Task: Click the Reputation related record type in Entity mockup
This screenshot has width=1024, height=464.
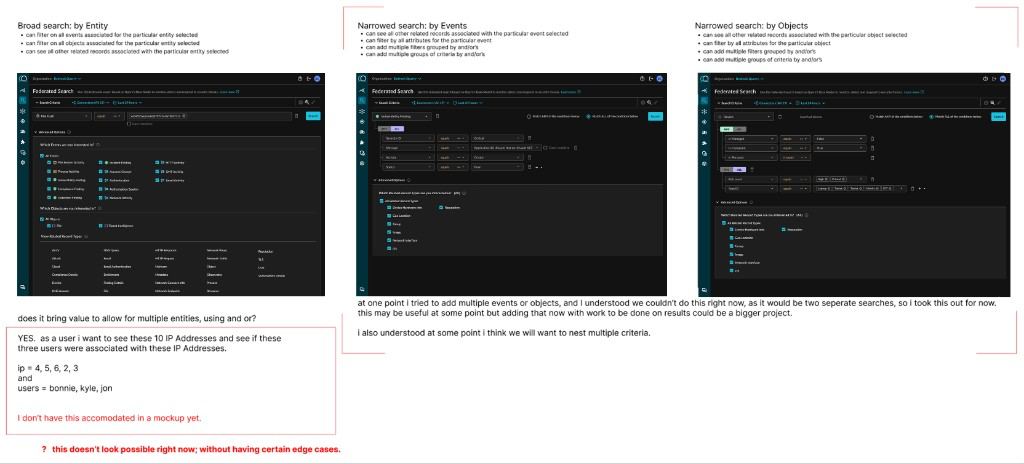Action: [x=265, y=252]
